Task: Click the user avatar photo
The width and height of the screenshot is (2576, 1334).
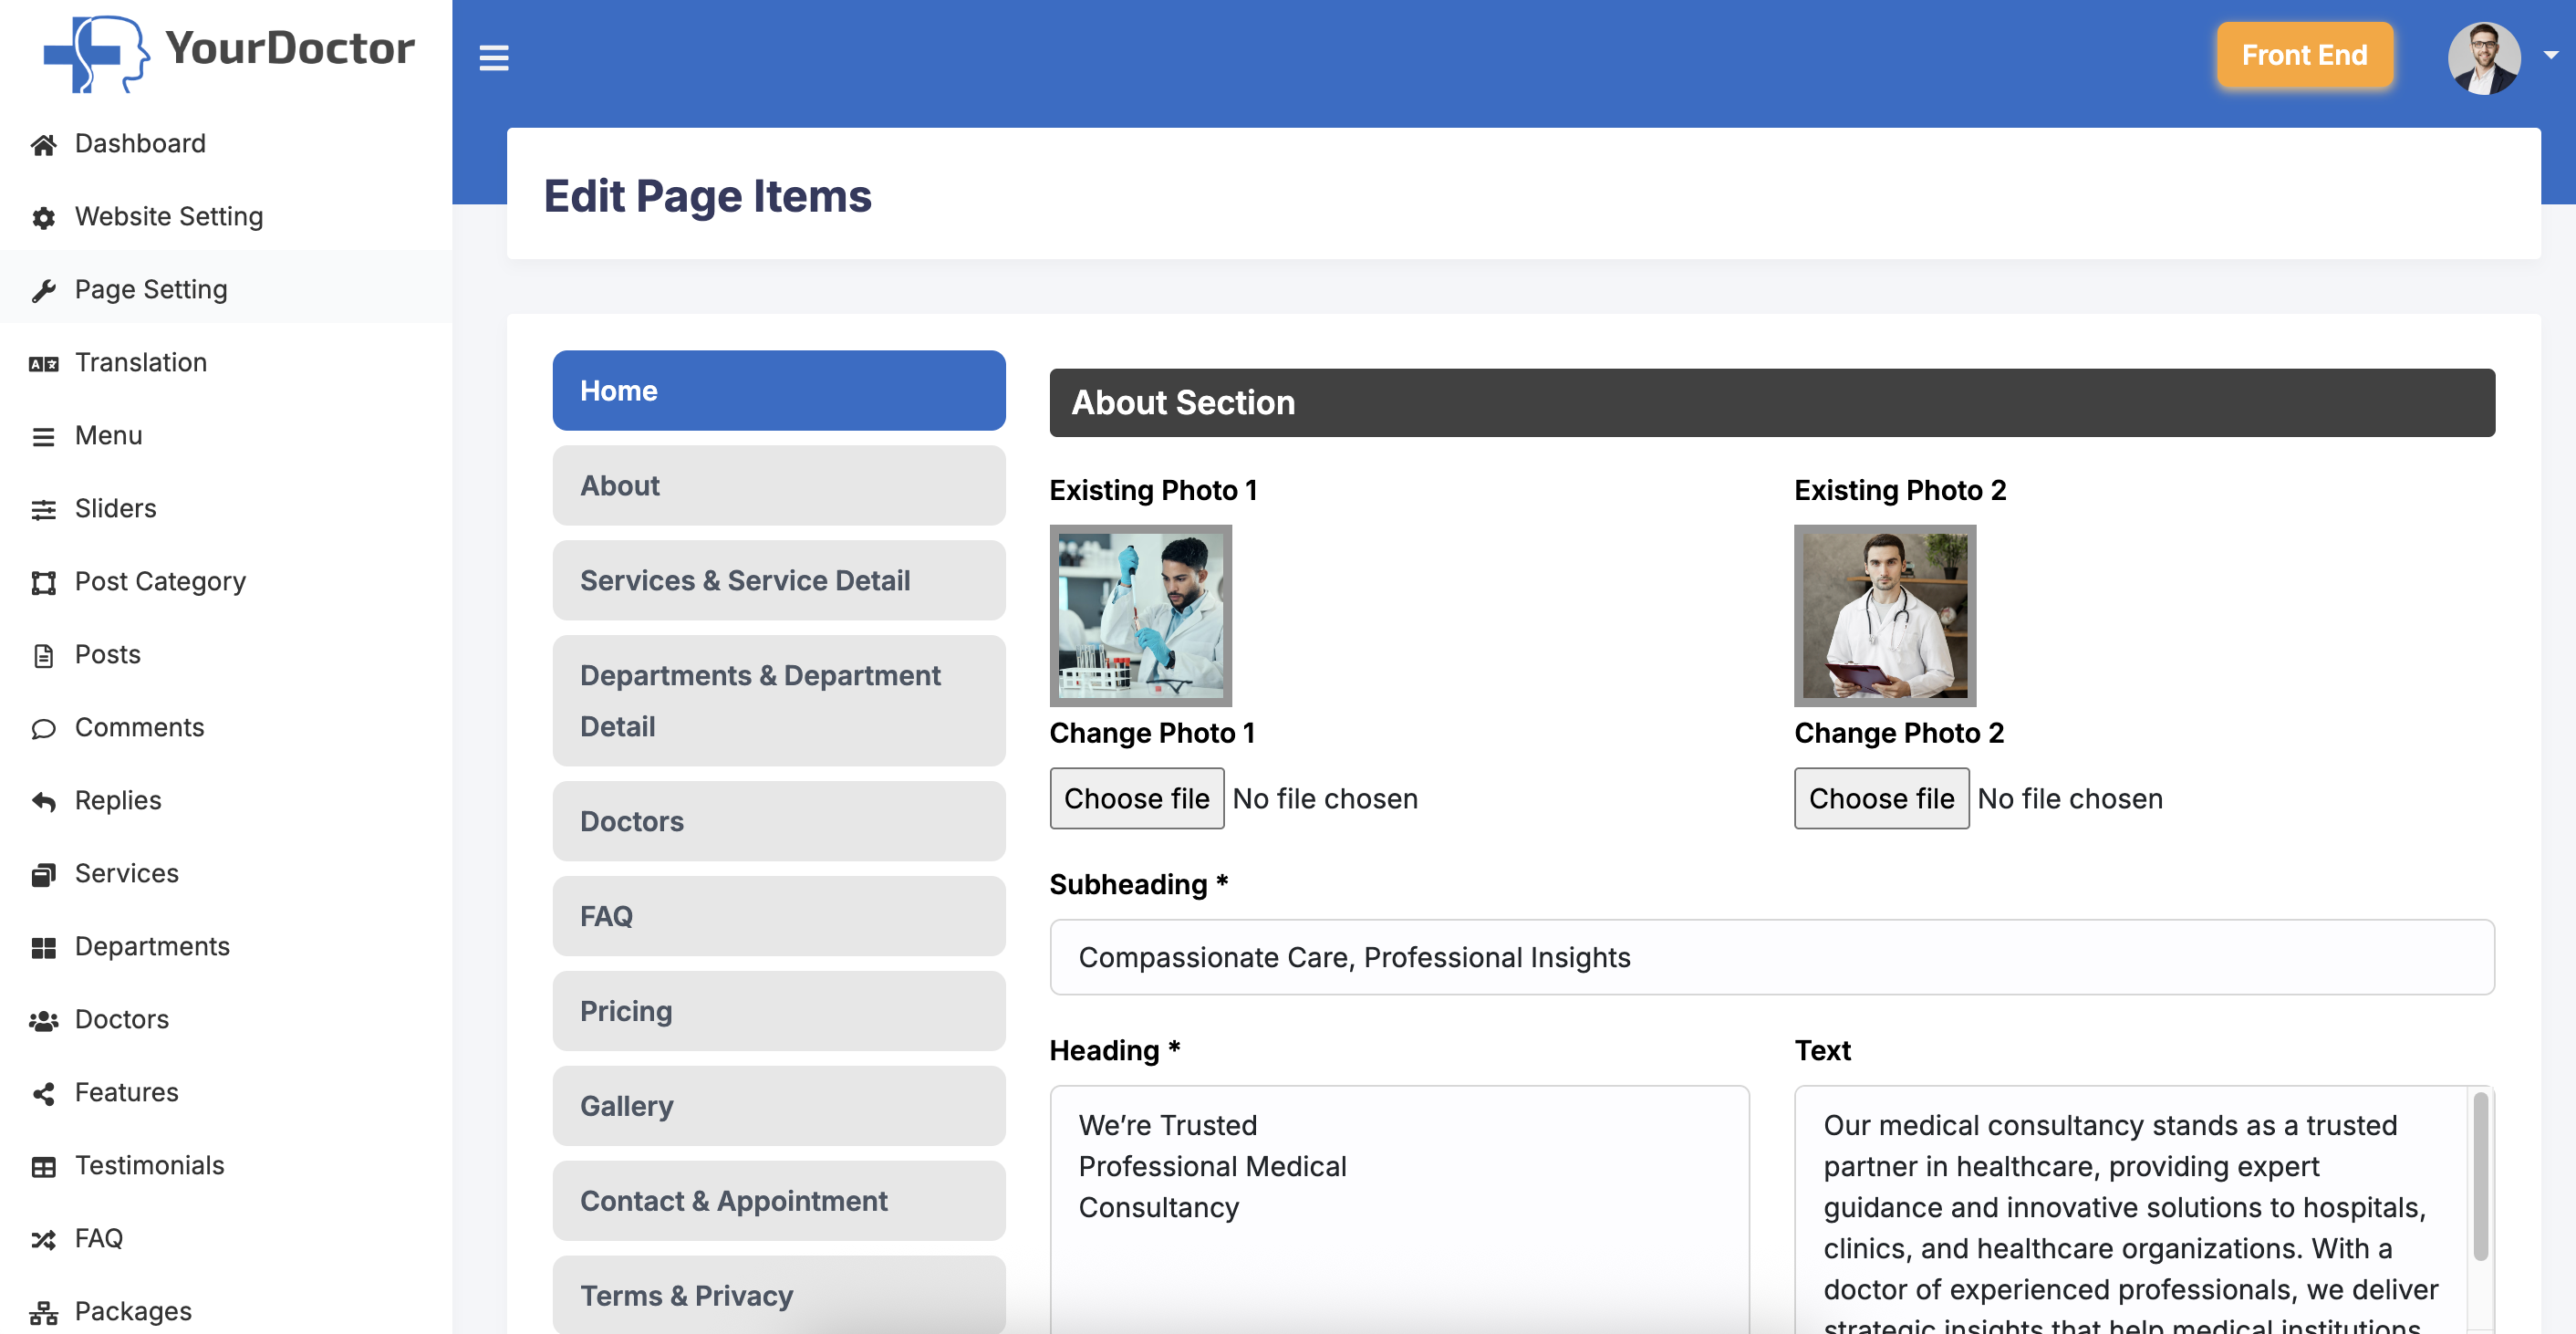Action: click(2484, 58)
